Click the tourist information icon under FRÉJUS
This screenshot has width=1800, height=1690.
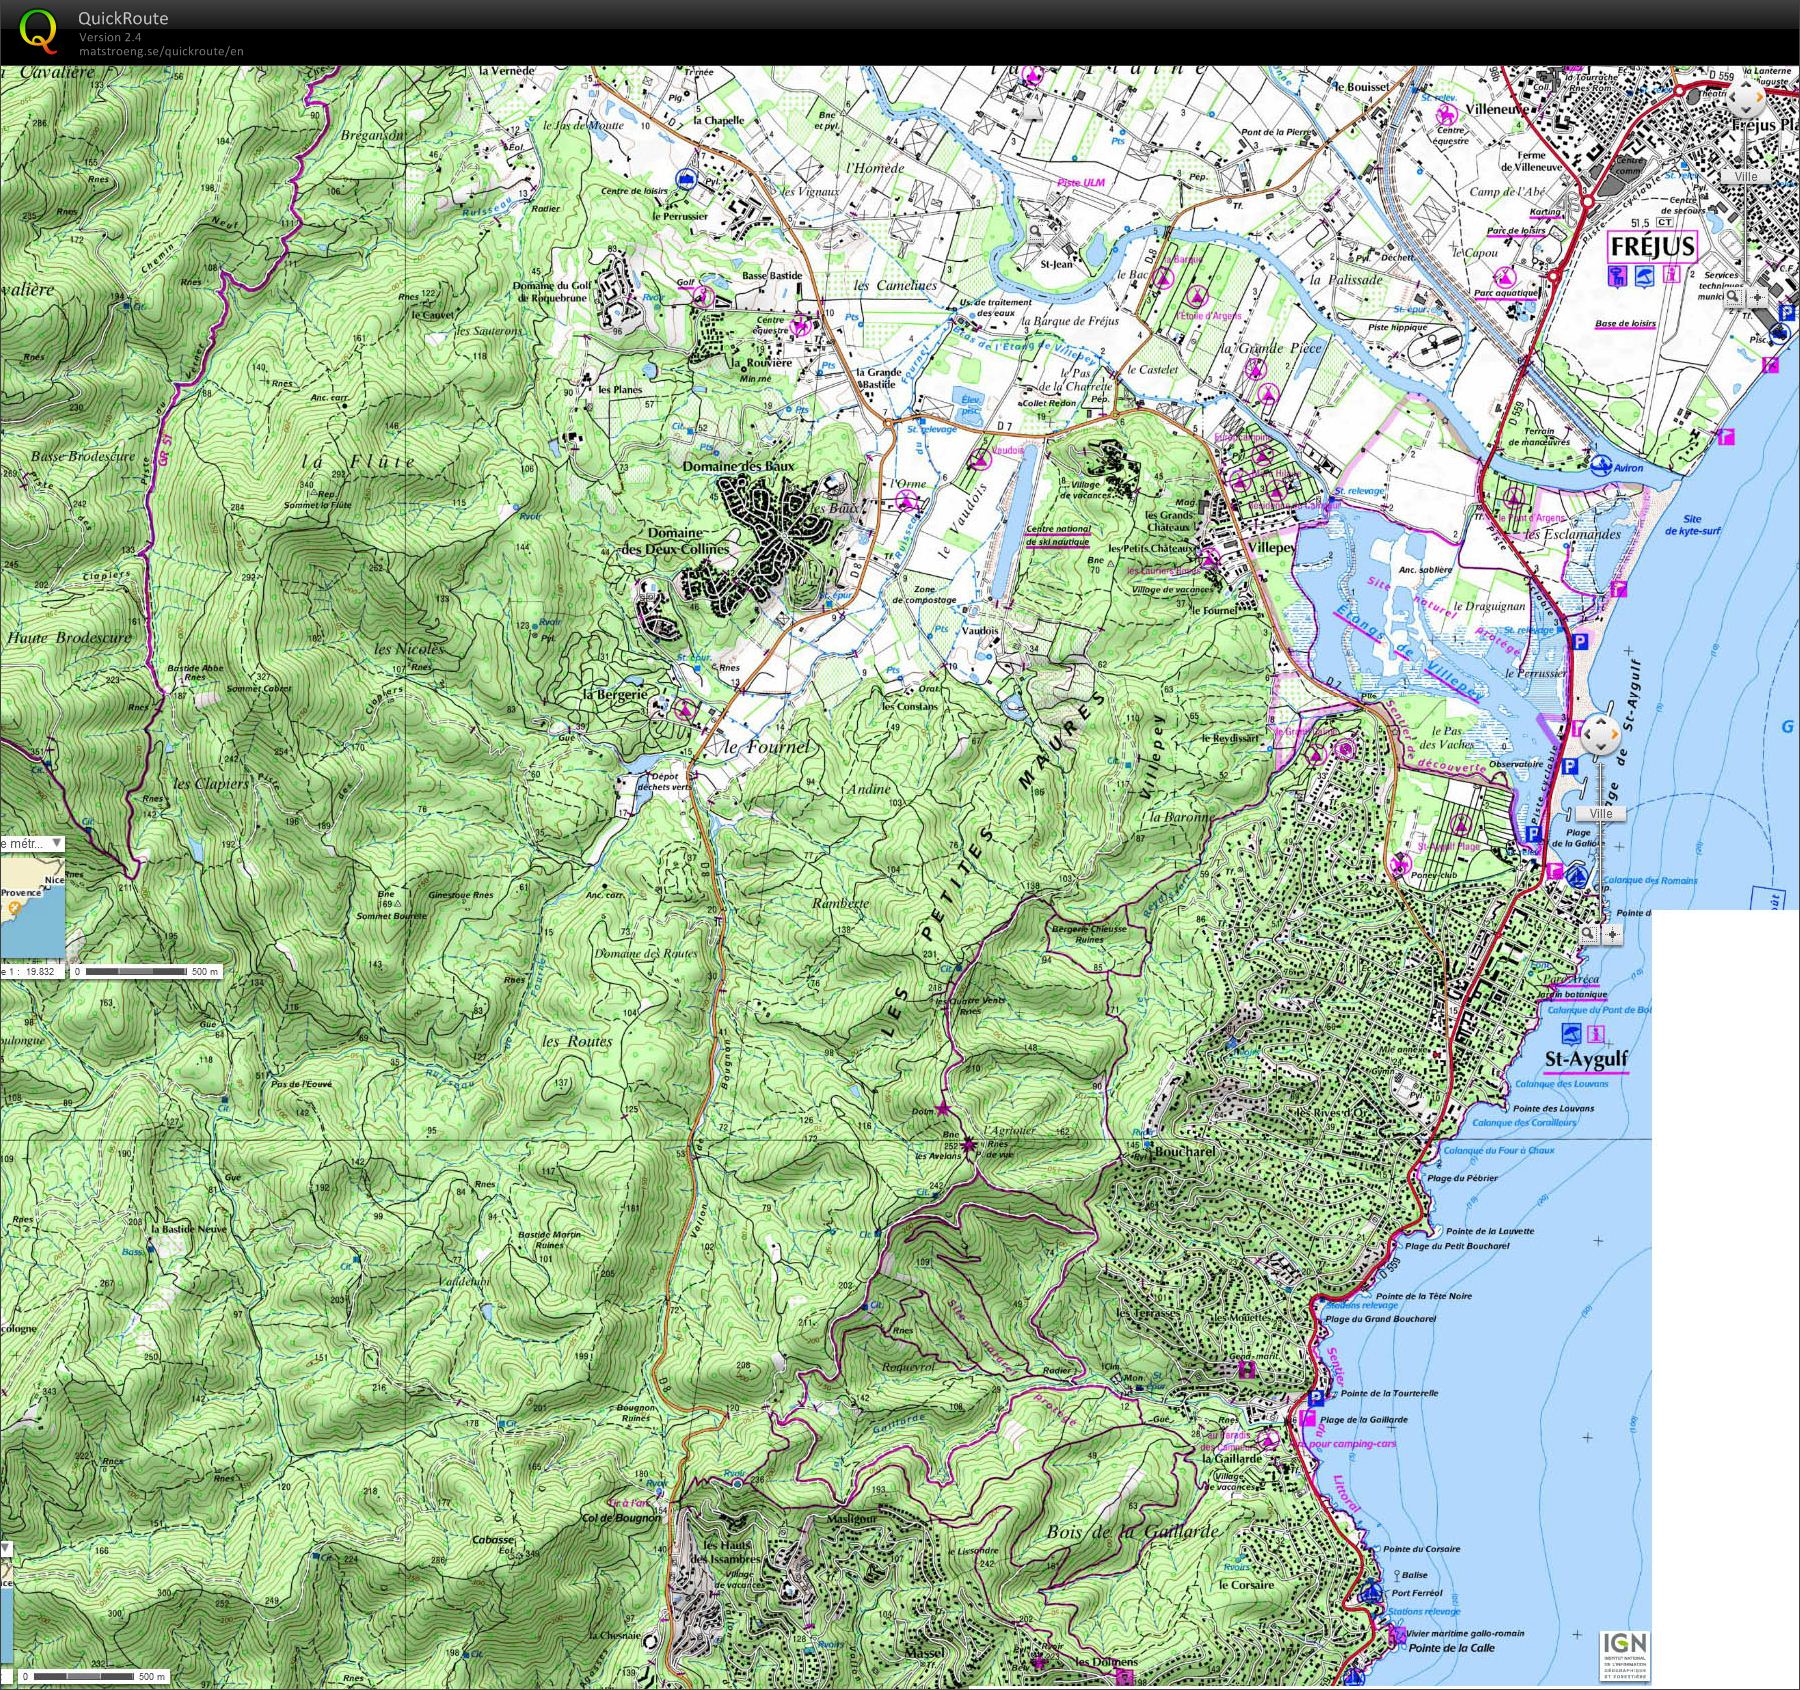point(1671,276)
